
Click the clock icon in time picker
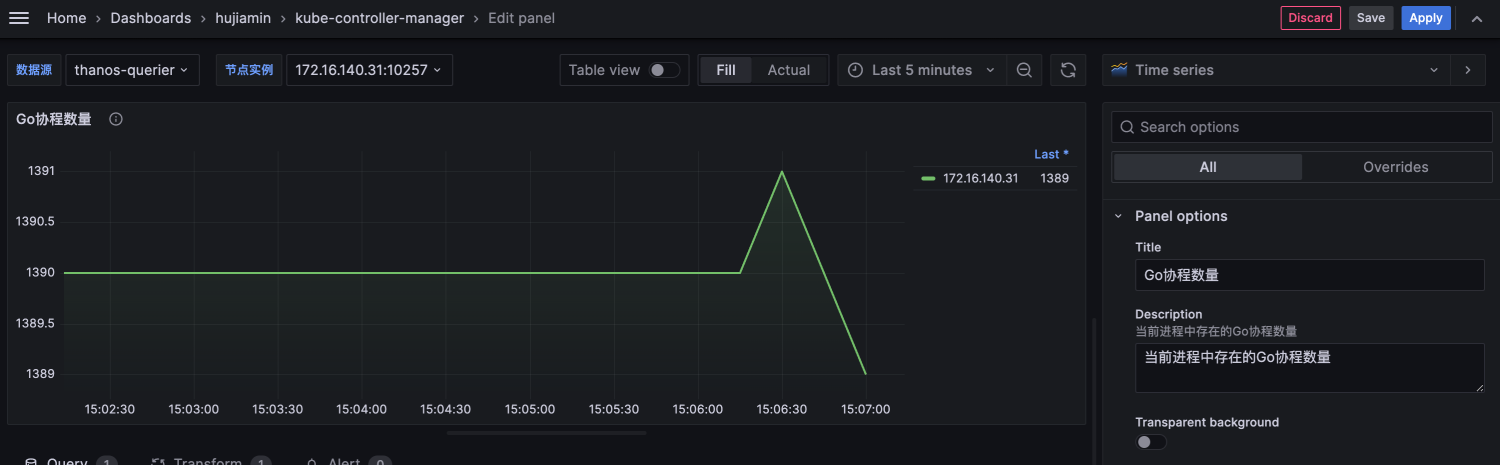(x=855, y=70)
